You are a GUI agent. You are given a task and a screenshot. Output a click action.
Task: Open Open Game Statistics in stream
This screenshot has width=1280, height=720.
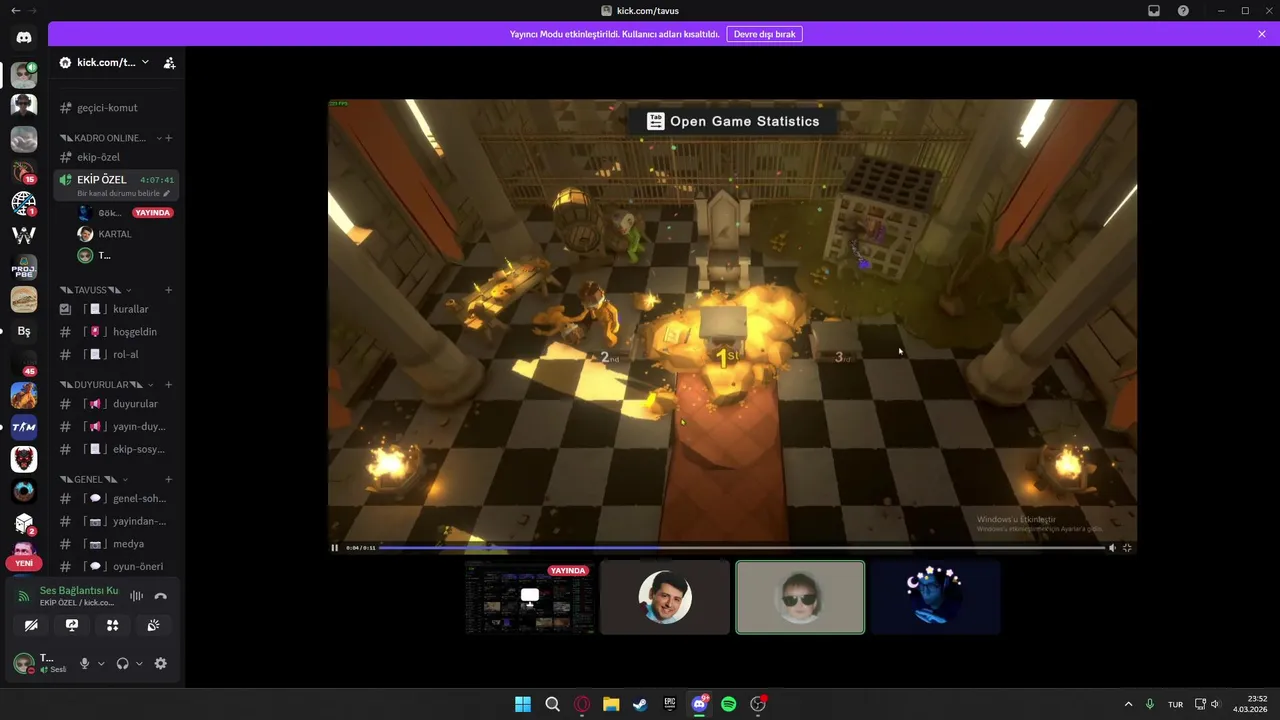coord(733,121)
